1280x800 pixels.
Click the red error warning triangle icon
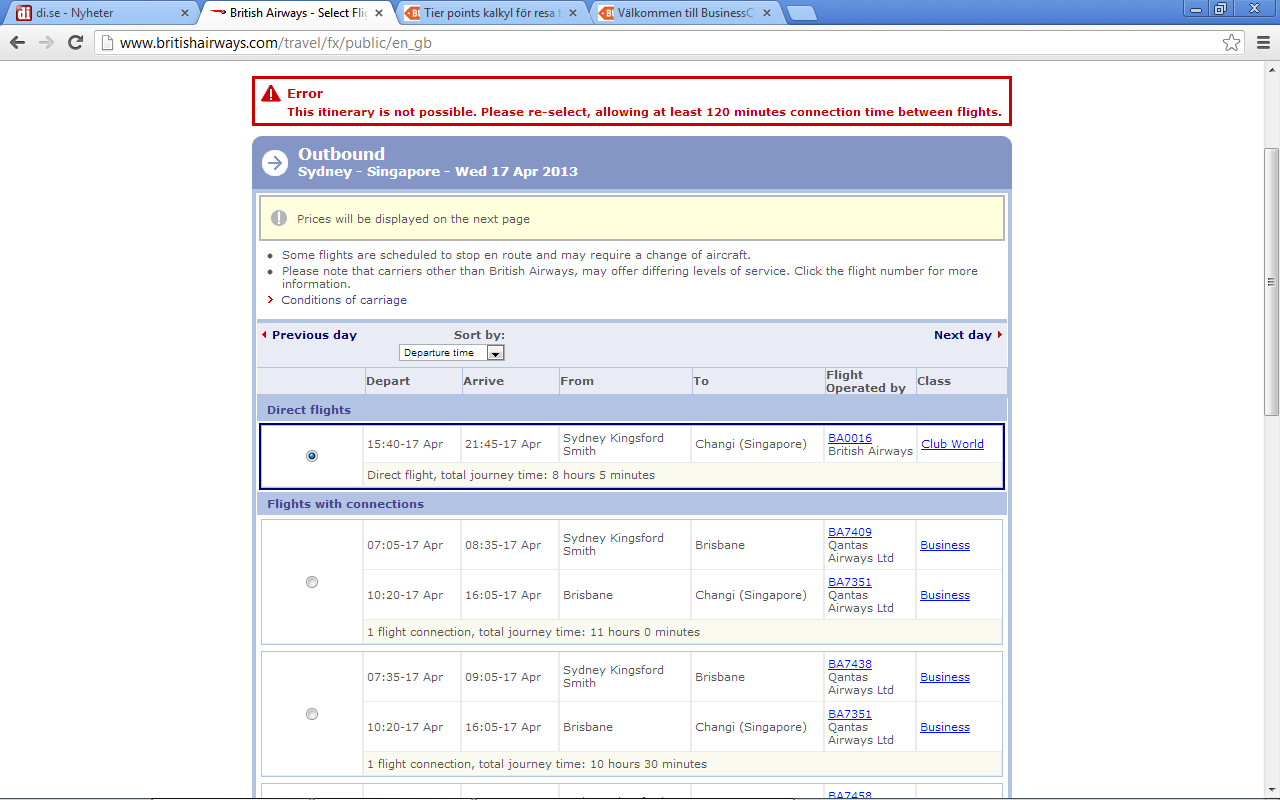pos(271,93)
